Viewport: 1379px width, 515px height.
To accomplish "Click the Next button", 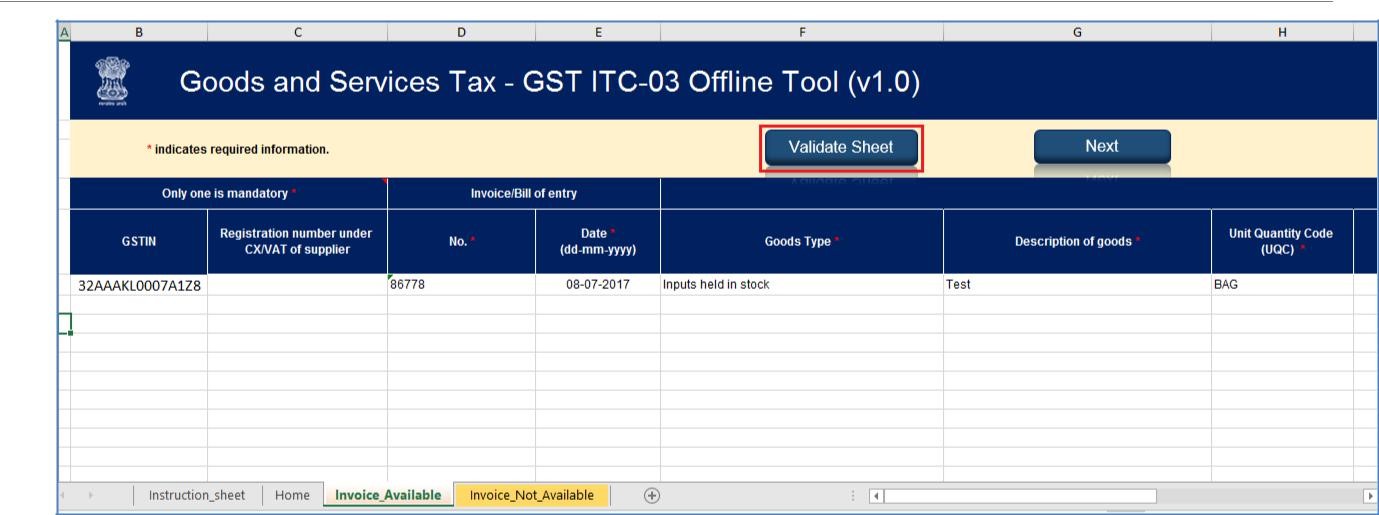I will point(1101,146).
